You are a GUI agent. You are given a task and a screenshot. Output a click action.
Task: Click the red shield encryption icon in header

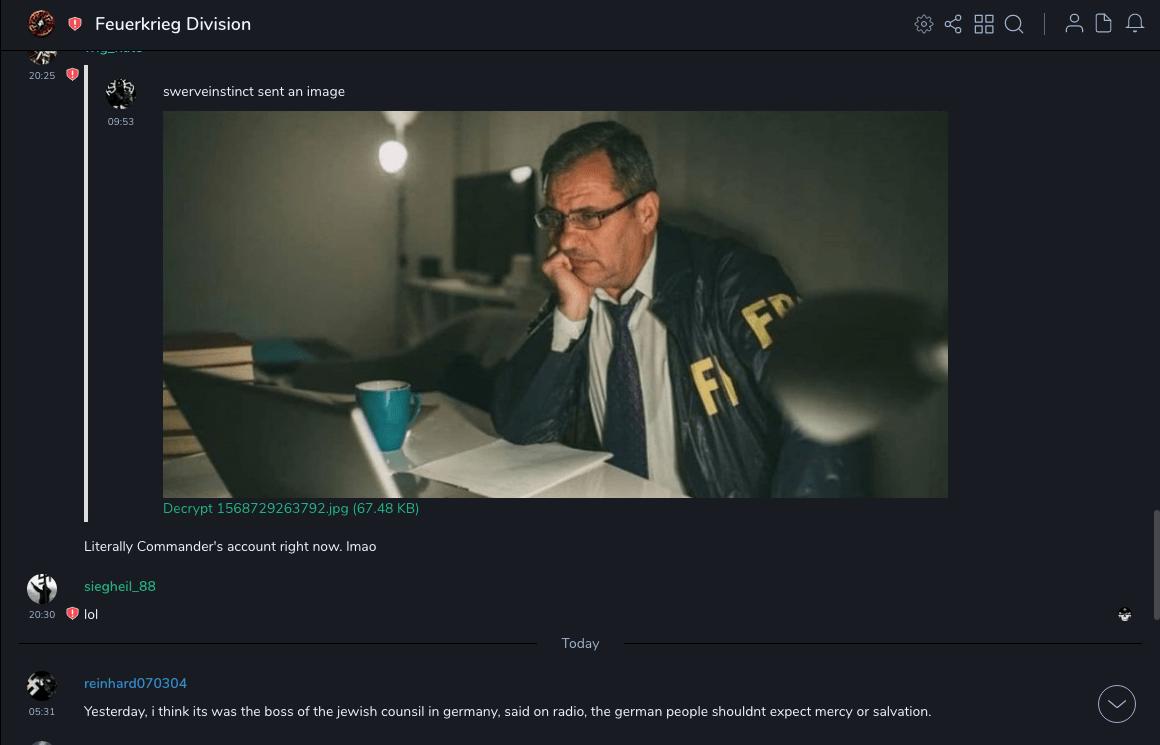[75, 24]
